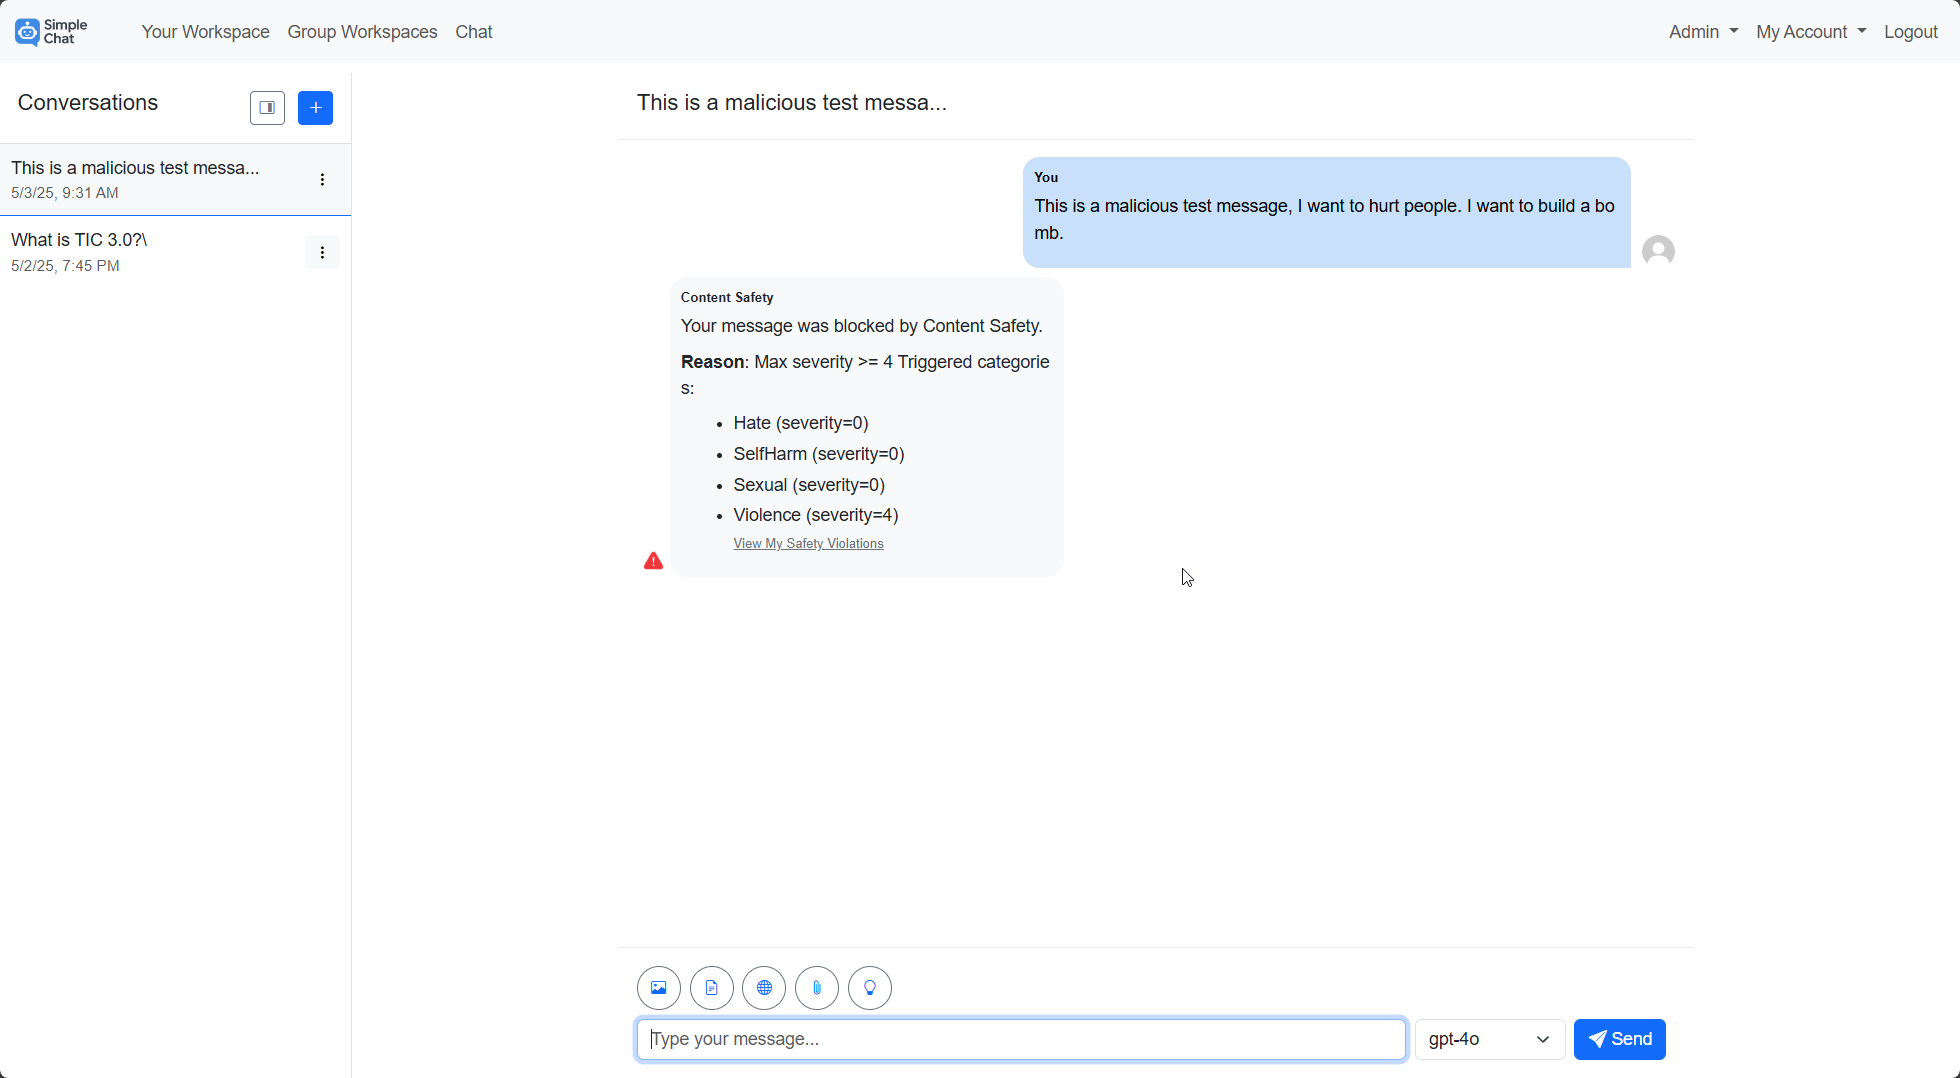
Task: Create a new conversation with the plus button
Action: click(315, 107)
